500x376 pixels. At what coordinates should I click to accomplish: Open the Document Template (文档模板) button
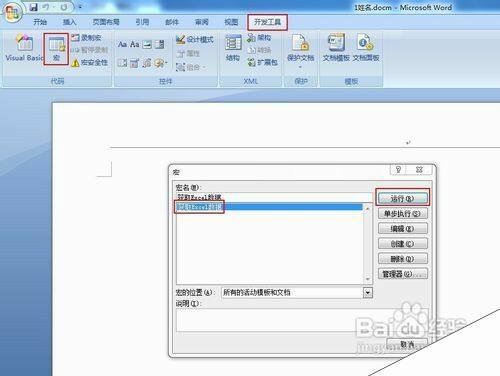[336, 48]
